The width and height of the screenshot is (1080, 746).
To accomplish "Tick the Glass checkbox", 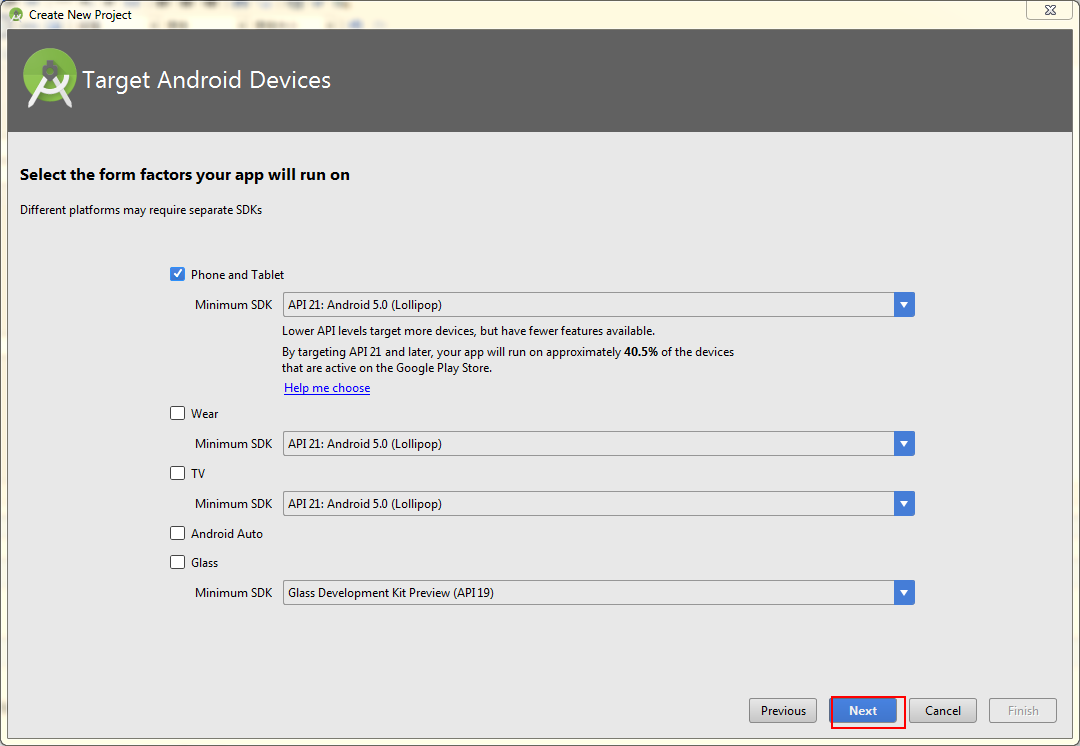I will [178, 562].
